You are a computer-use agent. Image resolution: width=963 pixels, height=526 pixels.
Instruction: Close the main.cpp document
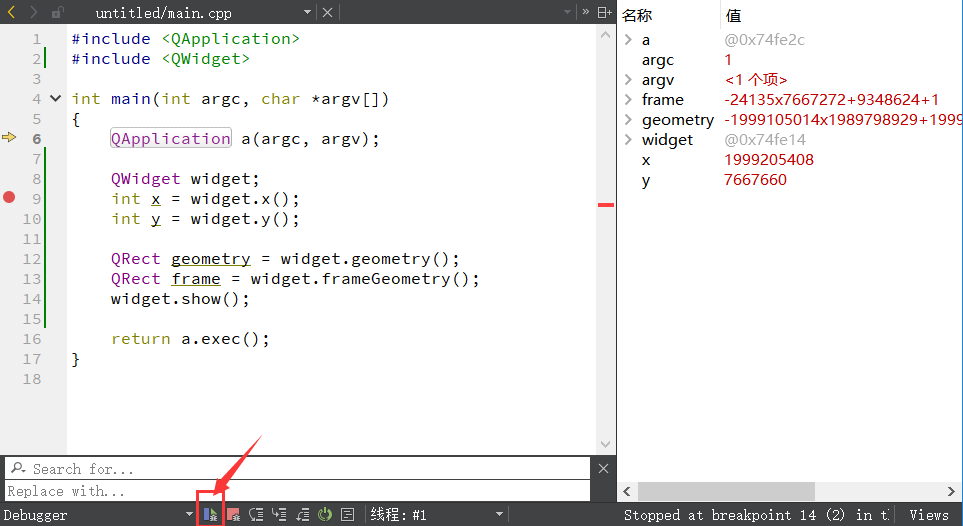[327, 12]
